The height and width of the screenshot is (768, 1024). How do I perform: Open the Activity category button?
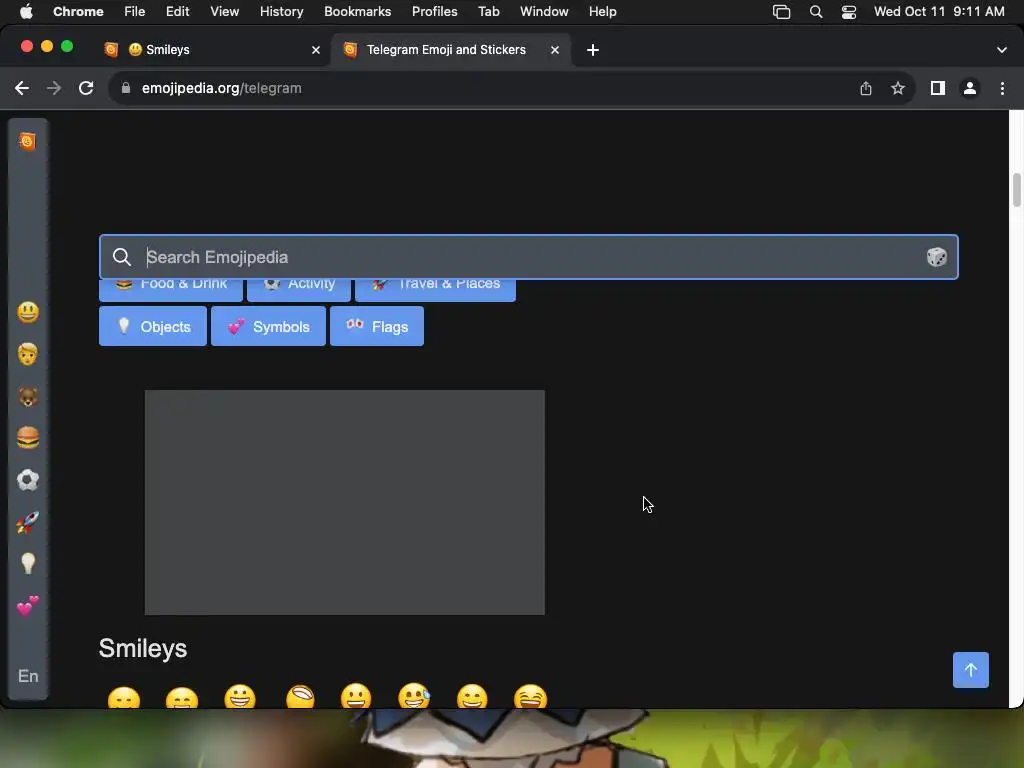click(x=299, y=290)
